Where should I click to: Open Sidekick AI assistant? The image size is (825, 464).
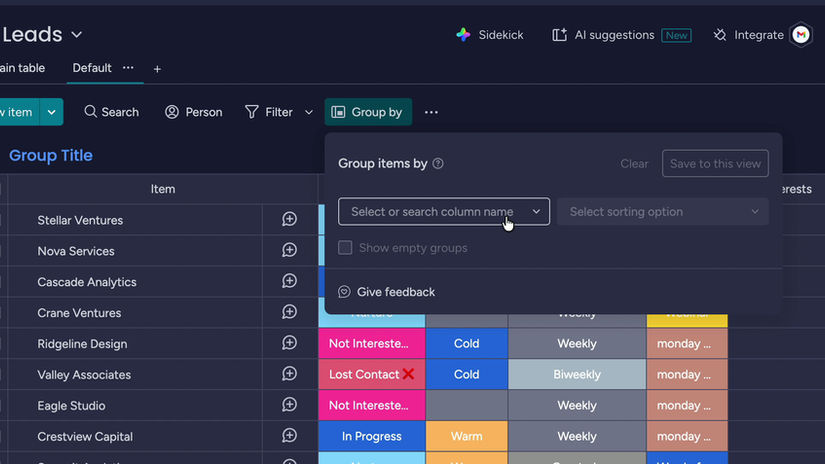click(490, 35)
